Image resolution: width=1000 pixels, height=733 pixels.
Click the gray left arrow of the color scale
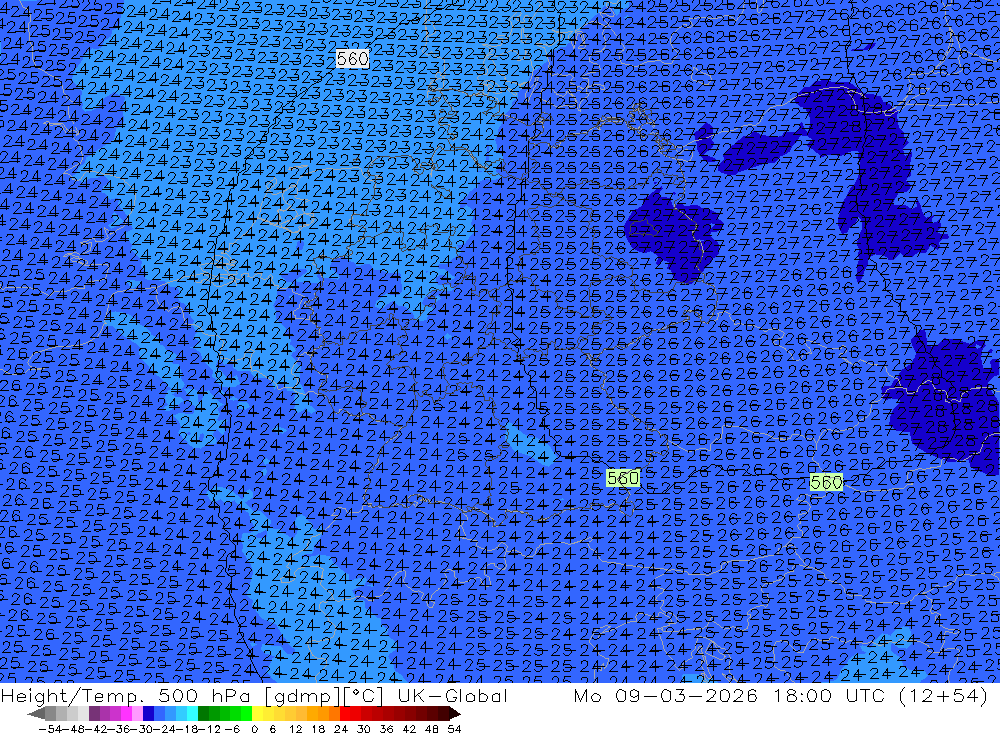pyautogui.click(x=36, y=714)
